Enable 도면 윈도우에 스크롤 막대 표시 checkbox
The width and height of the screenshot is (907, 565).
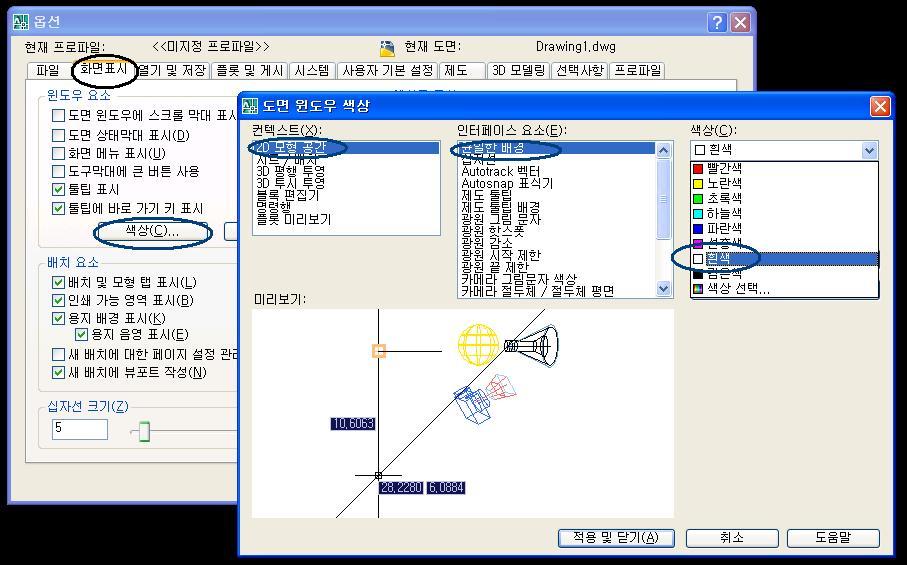point(58,116)
